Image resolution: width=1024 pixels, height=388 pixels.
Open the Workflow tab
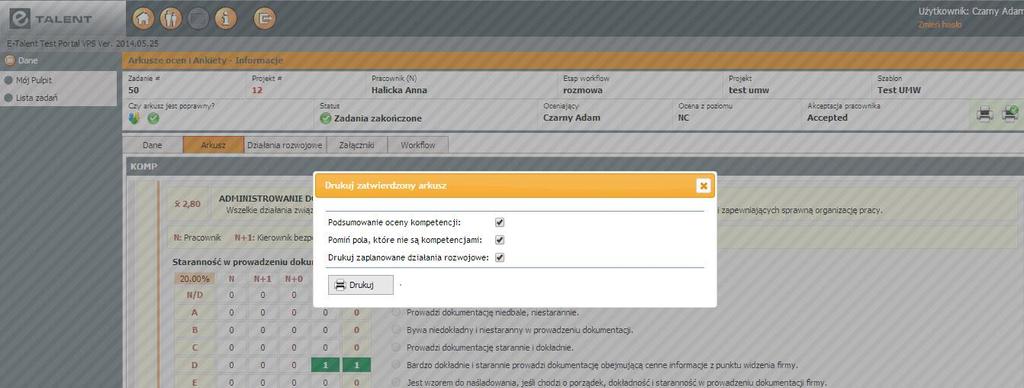(418, 145)
